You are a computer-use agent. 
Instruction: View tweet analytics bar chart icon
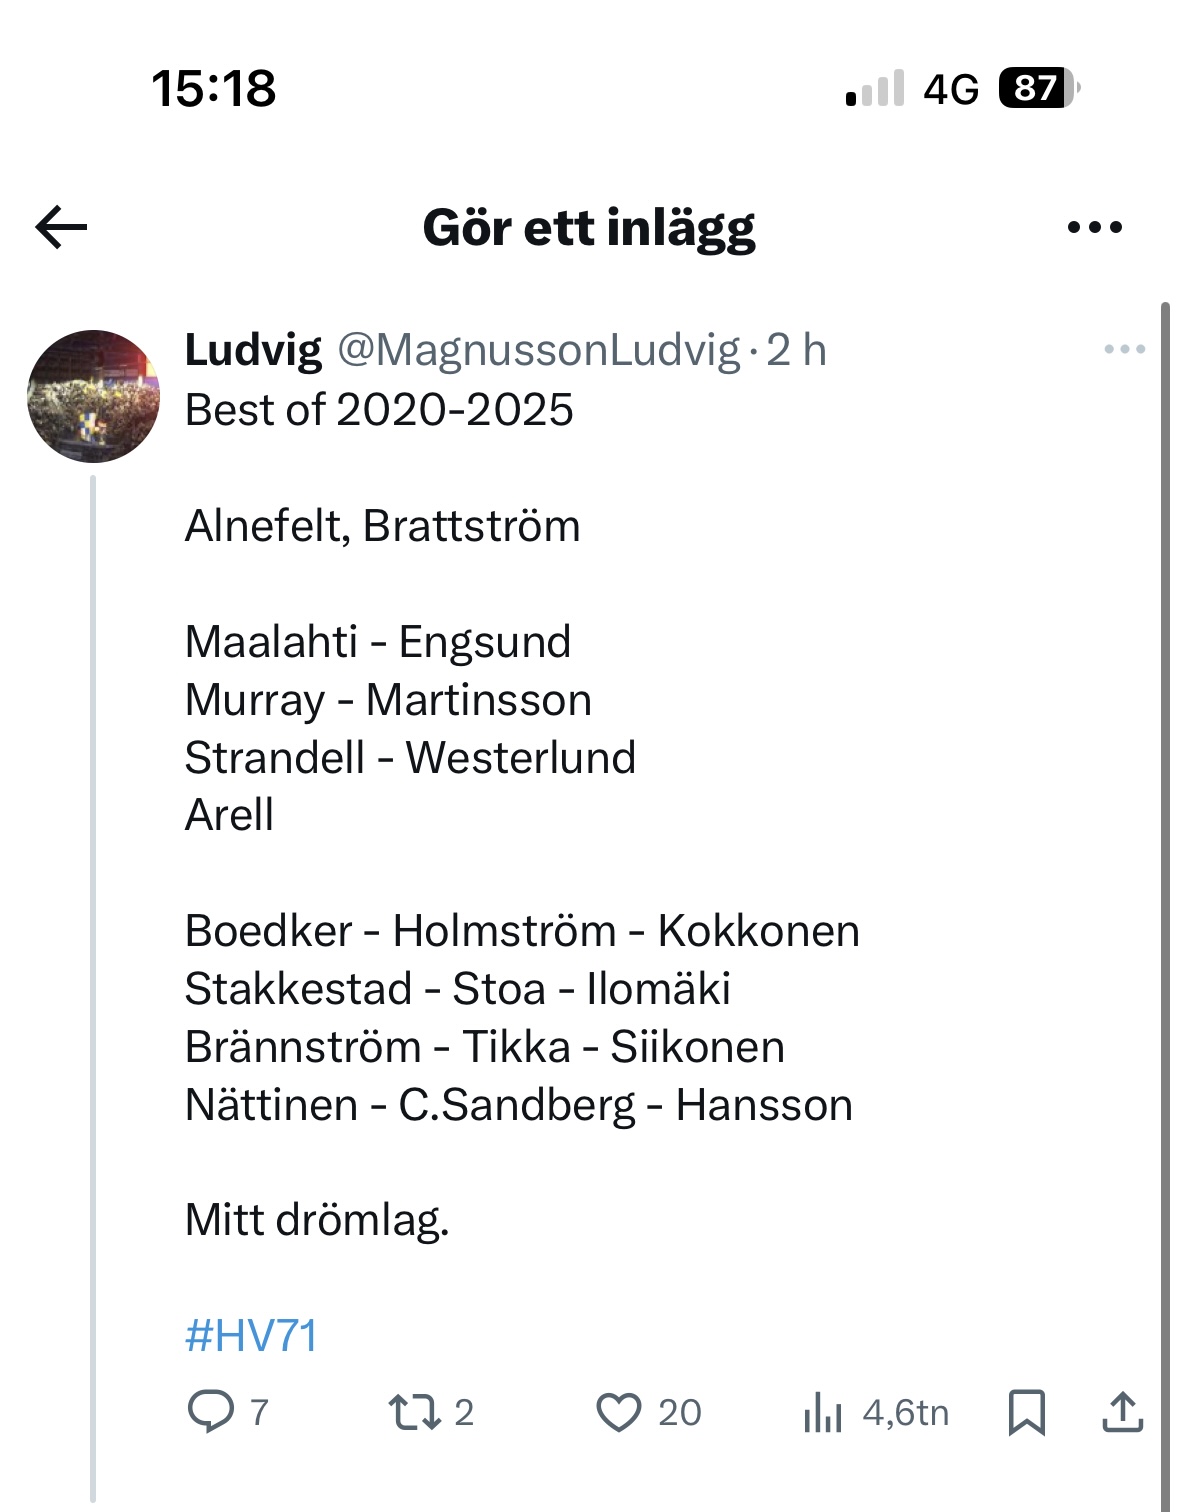click(822, 1413)
